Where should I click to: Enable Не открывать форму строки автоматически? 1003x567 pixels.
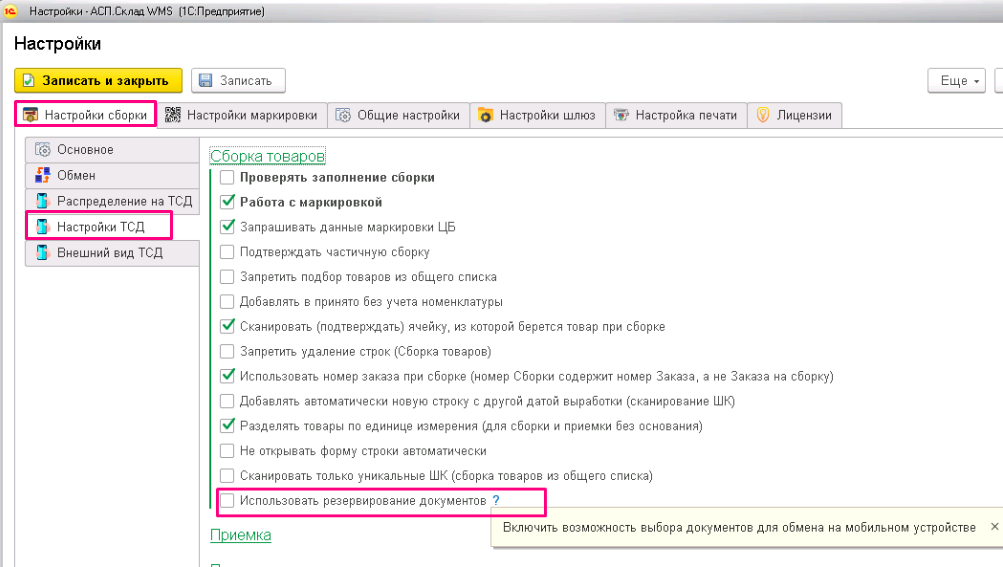pos(227,451)
